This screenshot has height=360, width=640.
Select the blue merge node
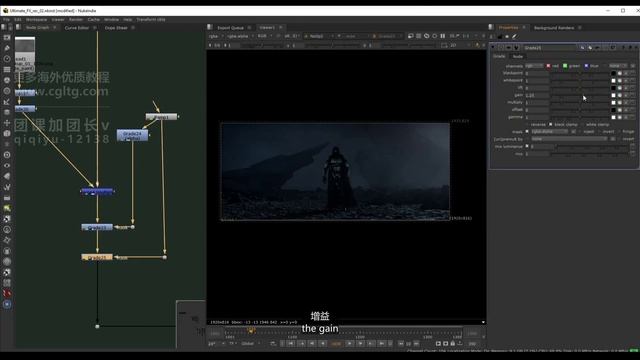(97, 191)
